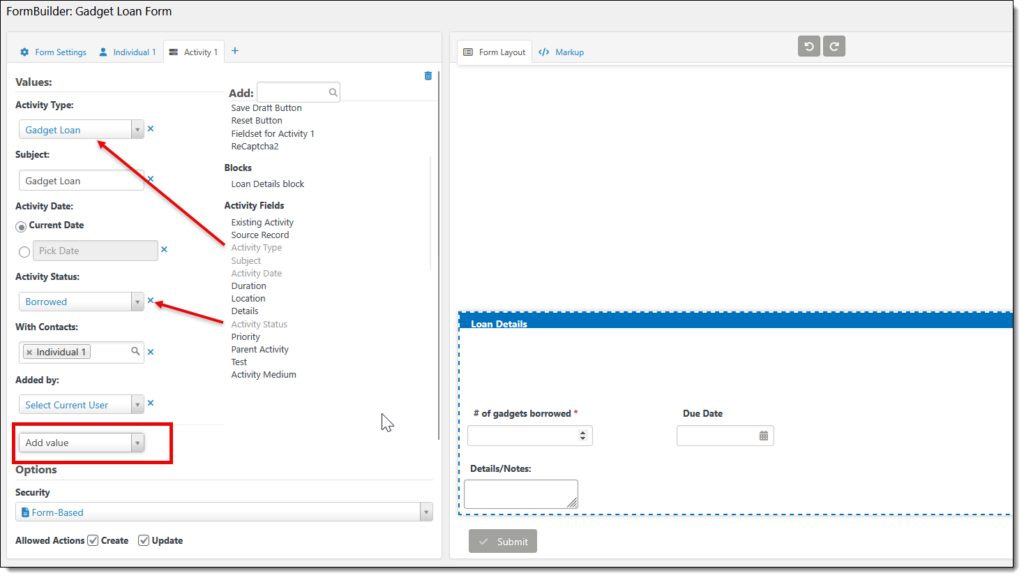Click the search icon in With Contacts field
Image resolution: width=1024 pixels, height=578 pixels.
point(135,351)
